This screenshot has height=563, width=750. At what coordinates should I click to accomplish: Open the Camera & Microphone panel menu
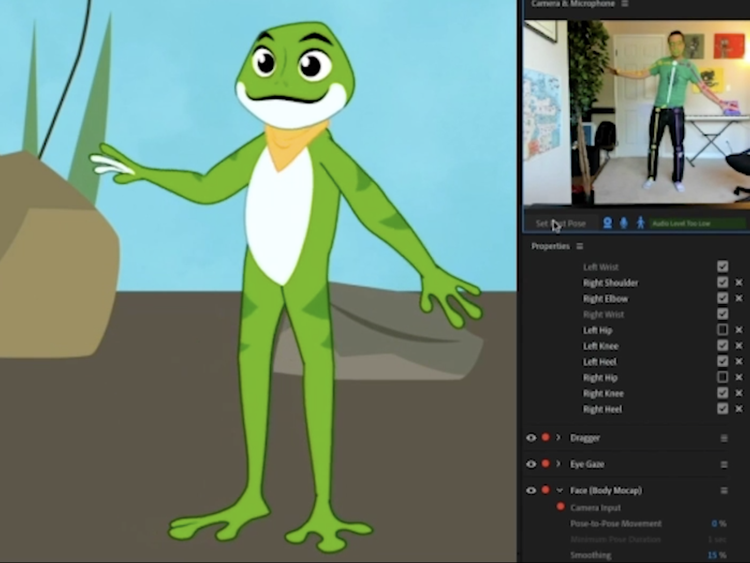625,4
